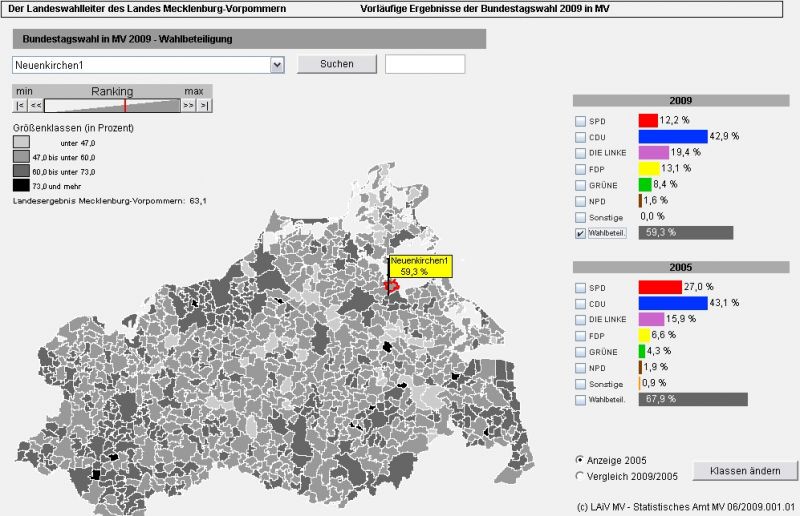Image resolution: width=800 pixels, height=516 pixels.
Task: Click the blue 2009 CDU bar
Action: click(x=673, y=136)
